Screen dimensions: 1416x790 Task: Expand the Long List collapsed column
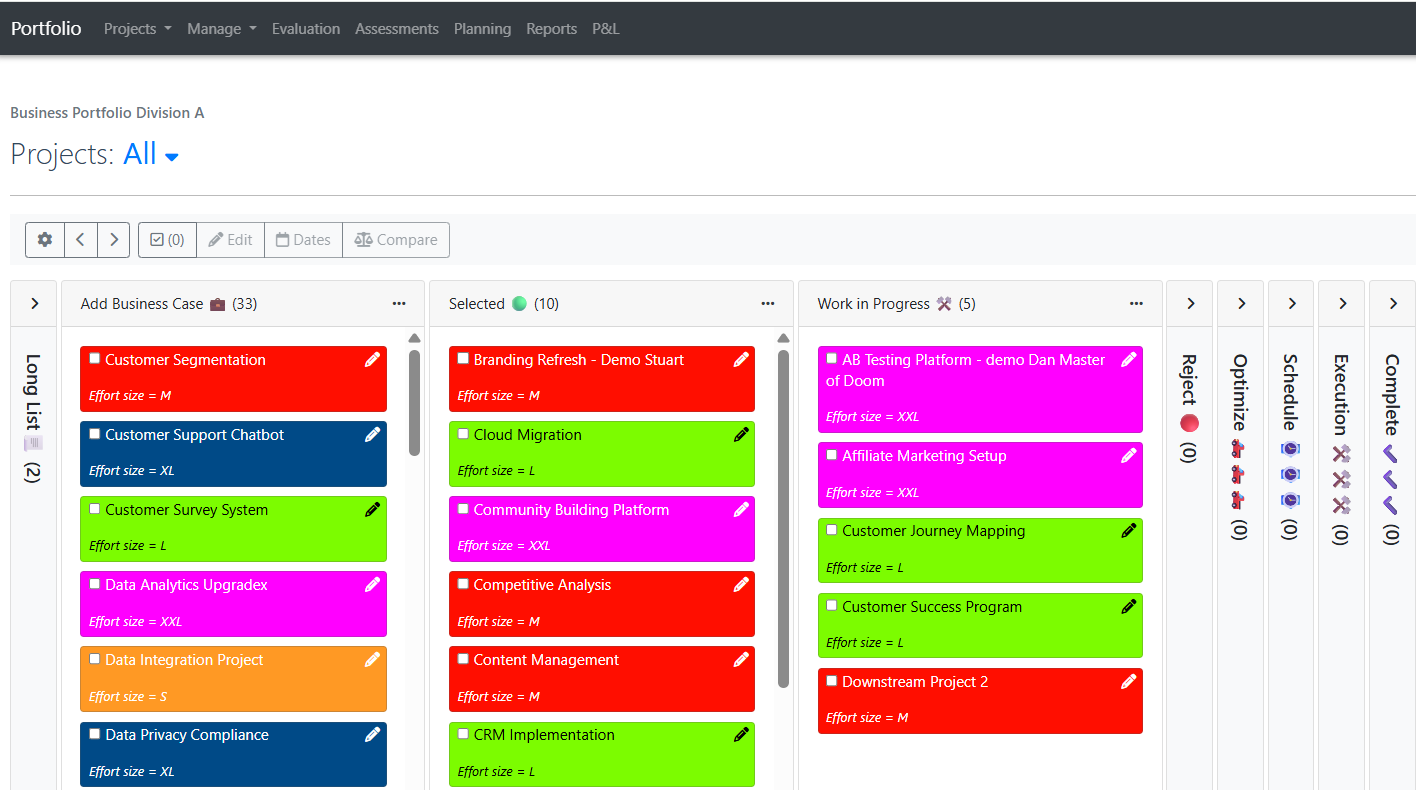click(33, 303)
